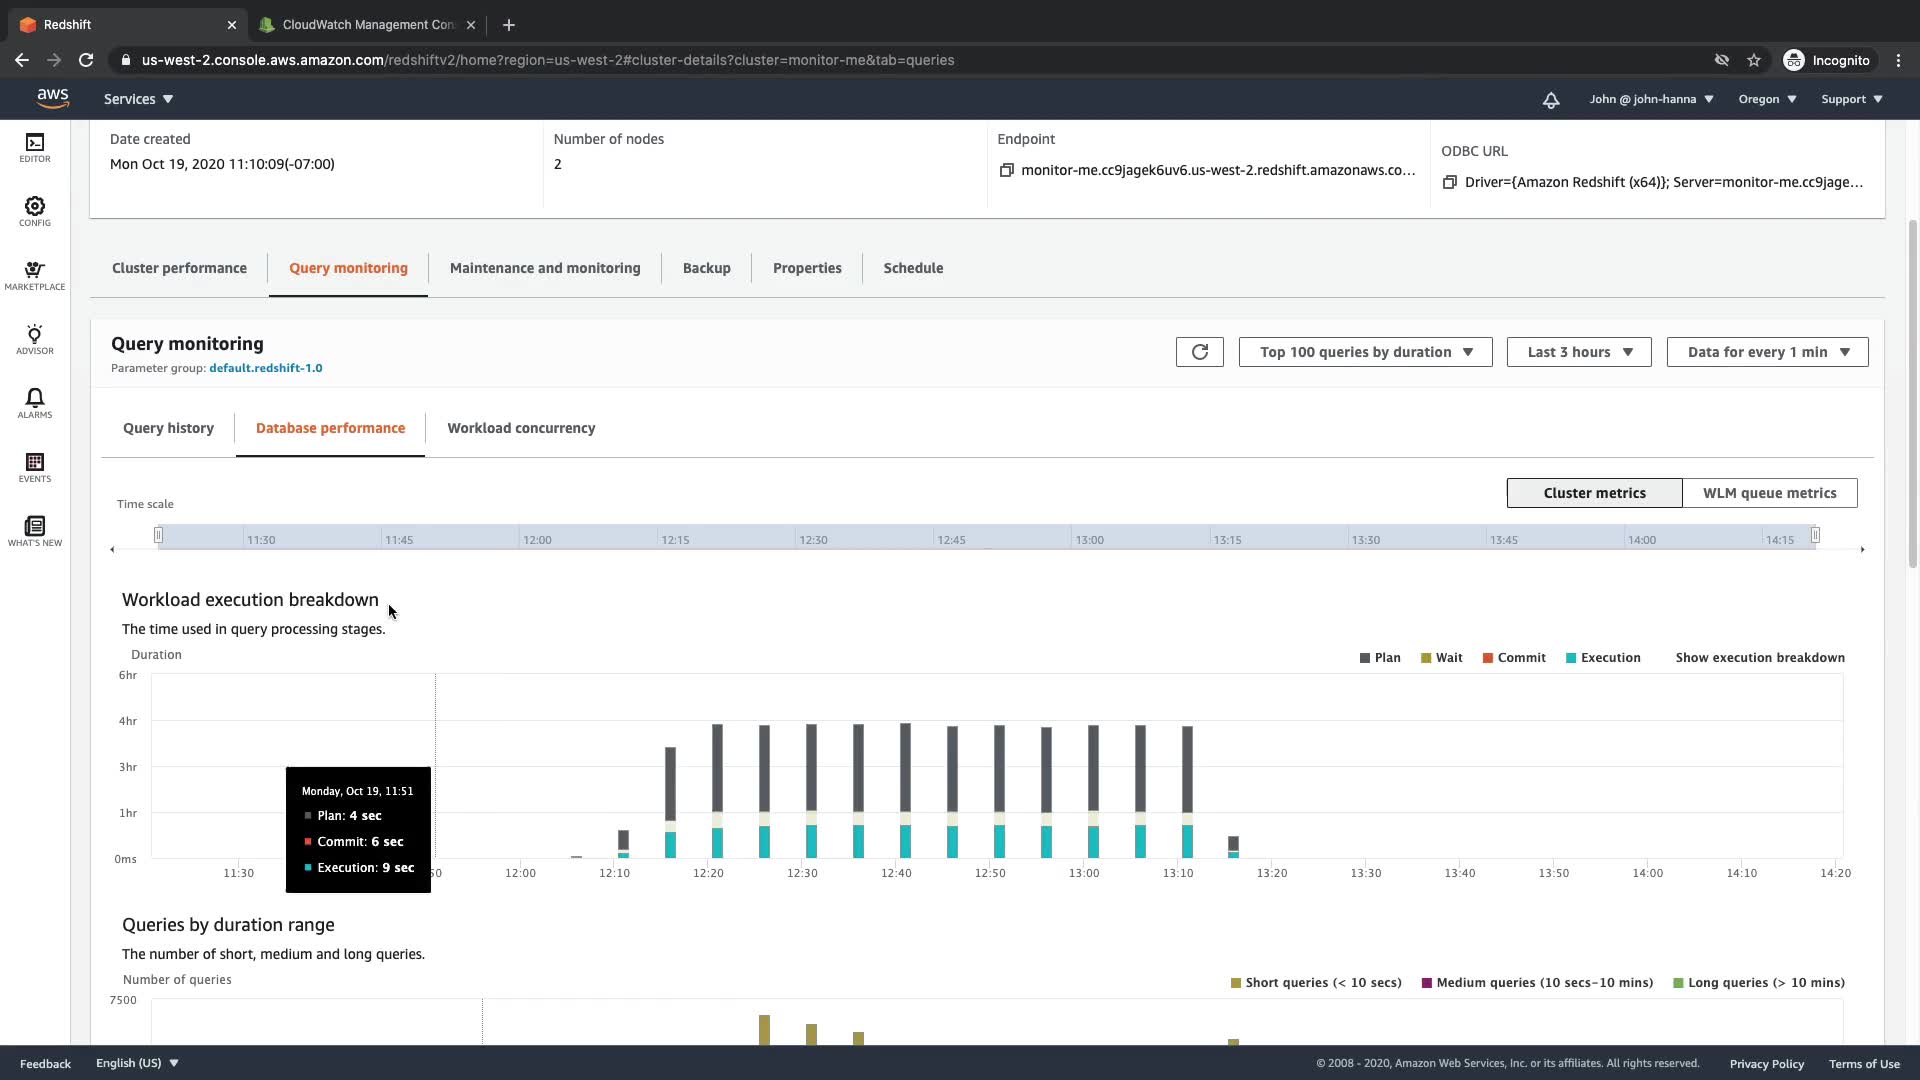Open Data for every 1 min dropdown
Image resolution: width=1920 pixels, height=1080 pixels.
(1767, 352)
